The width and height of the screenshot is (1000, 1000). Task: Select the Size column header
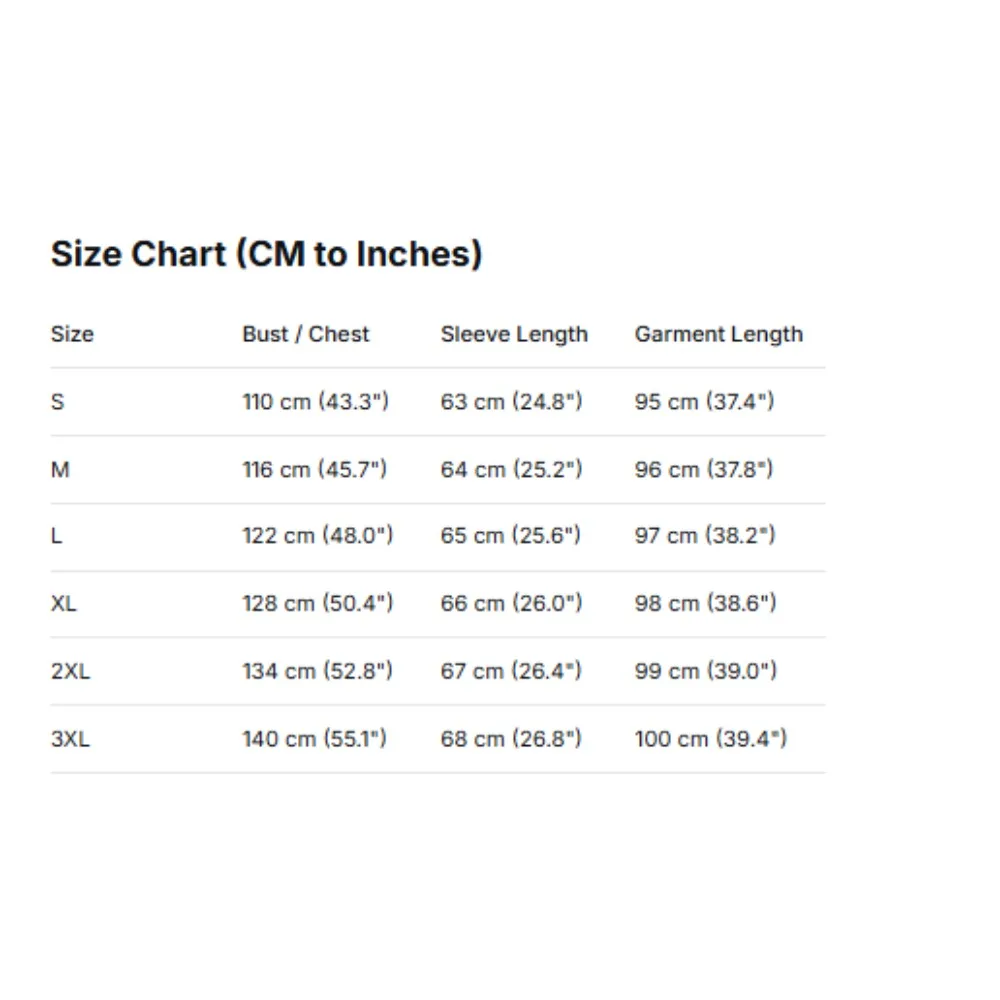(72, 334)
